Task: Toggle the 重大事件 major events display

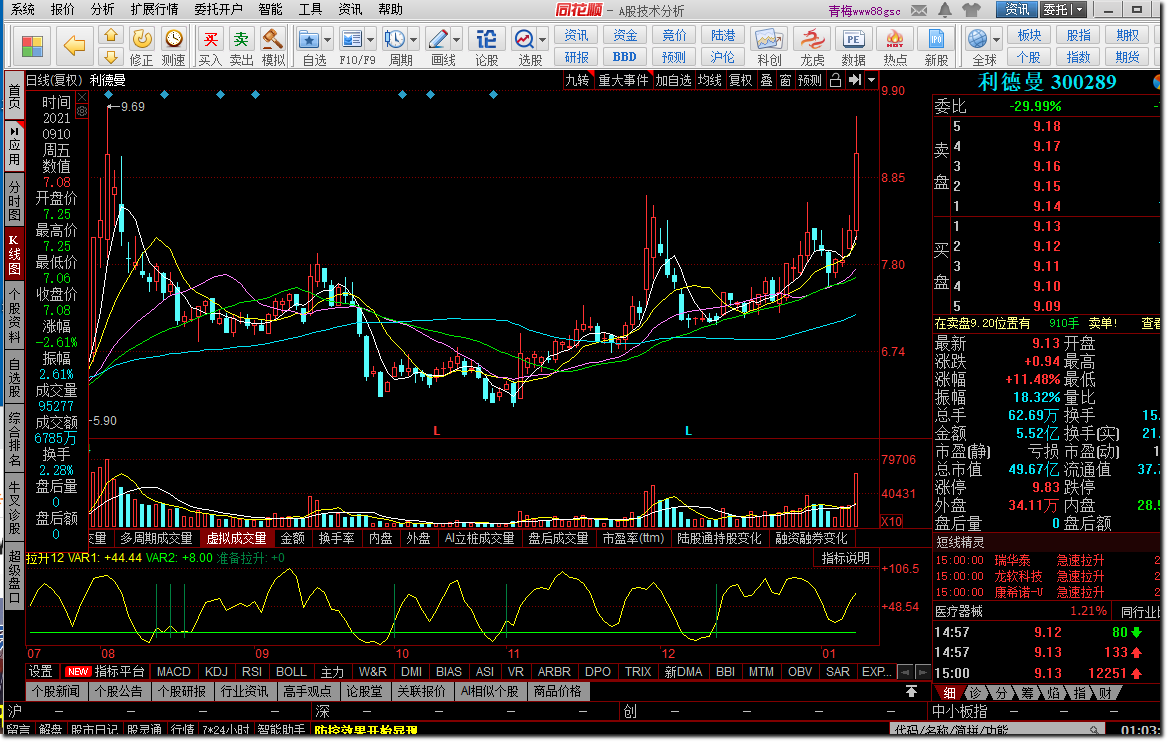Action: [623, 80]
